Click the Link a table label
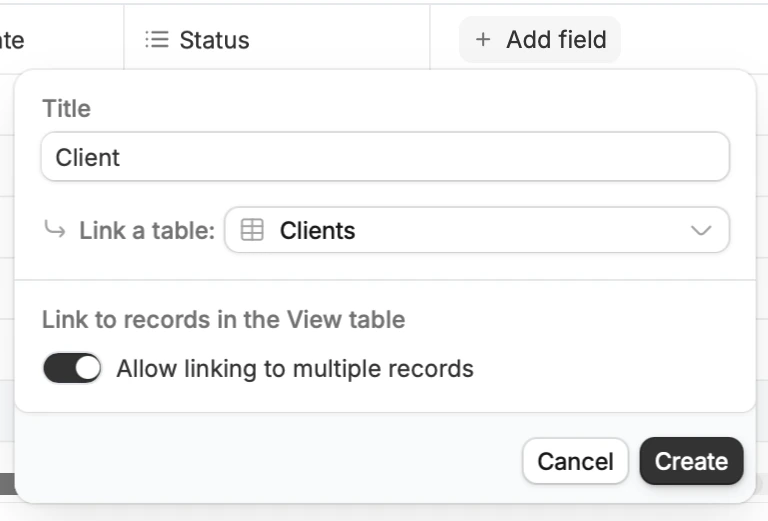The height and width of the screenshot is (521, 768). (147, 230)
